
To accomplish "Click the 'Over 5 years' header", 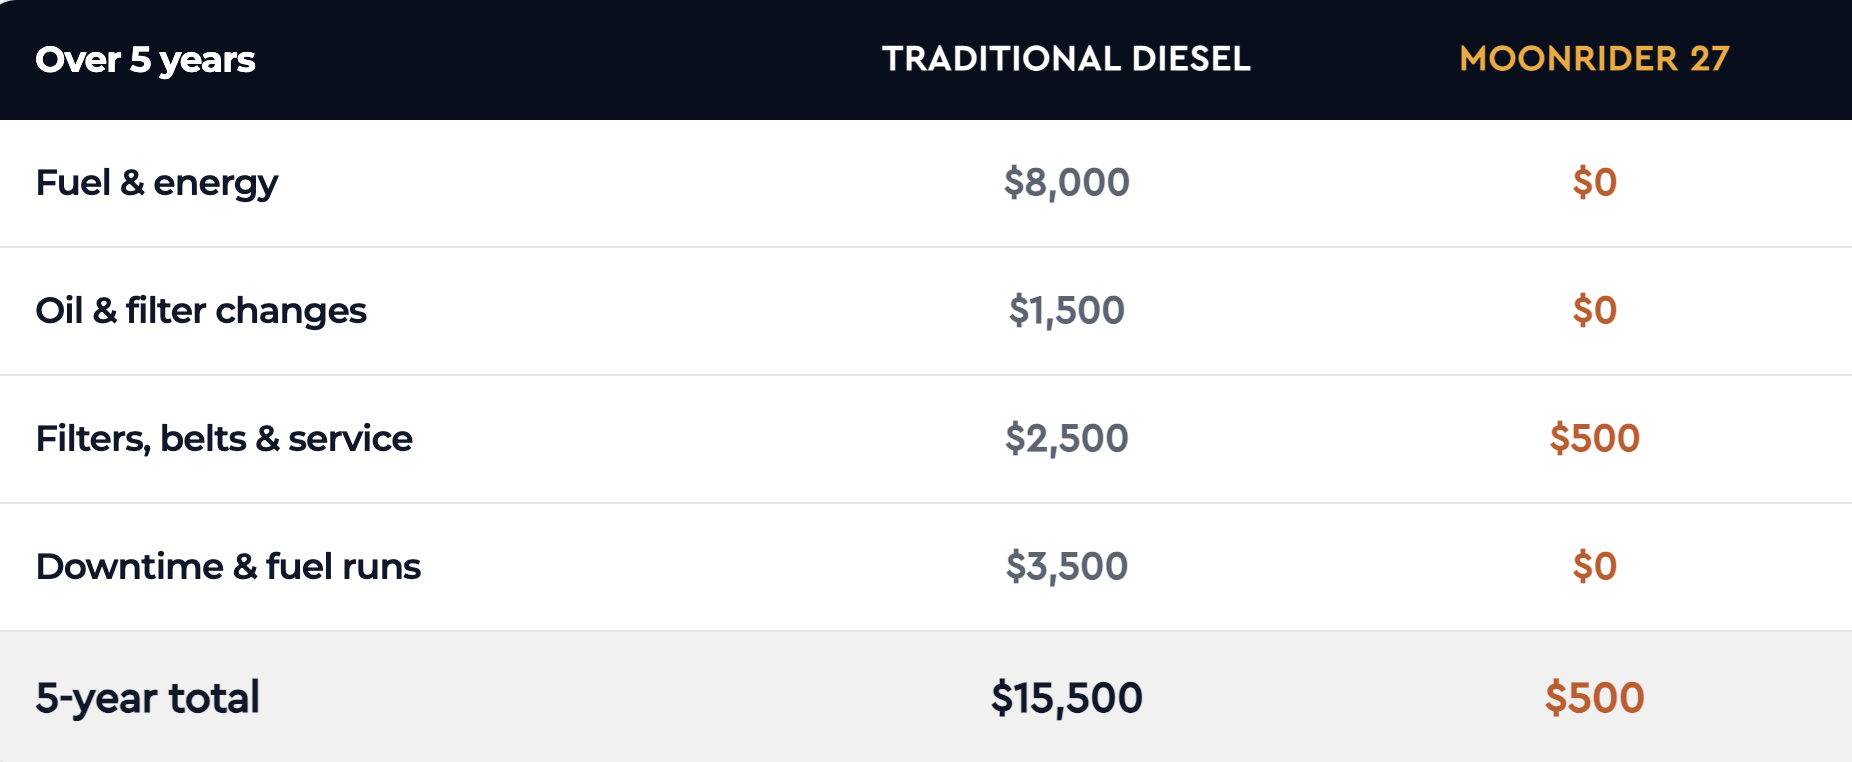I will pos(146,60).
